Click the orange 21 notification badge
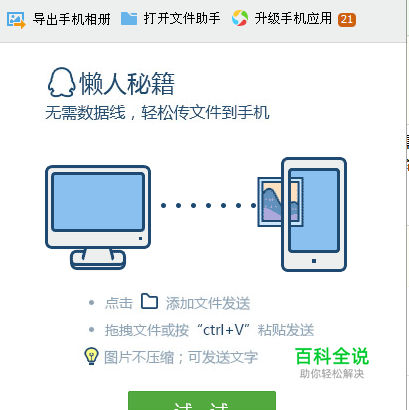The height and width of the screenshot is (410, 409). [x=347, y=20]
